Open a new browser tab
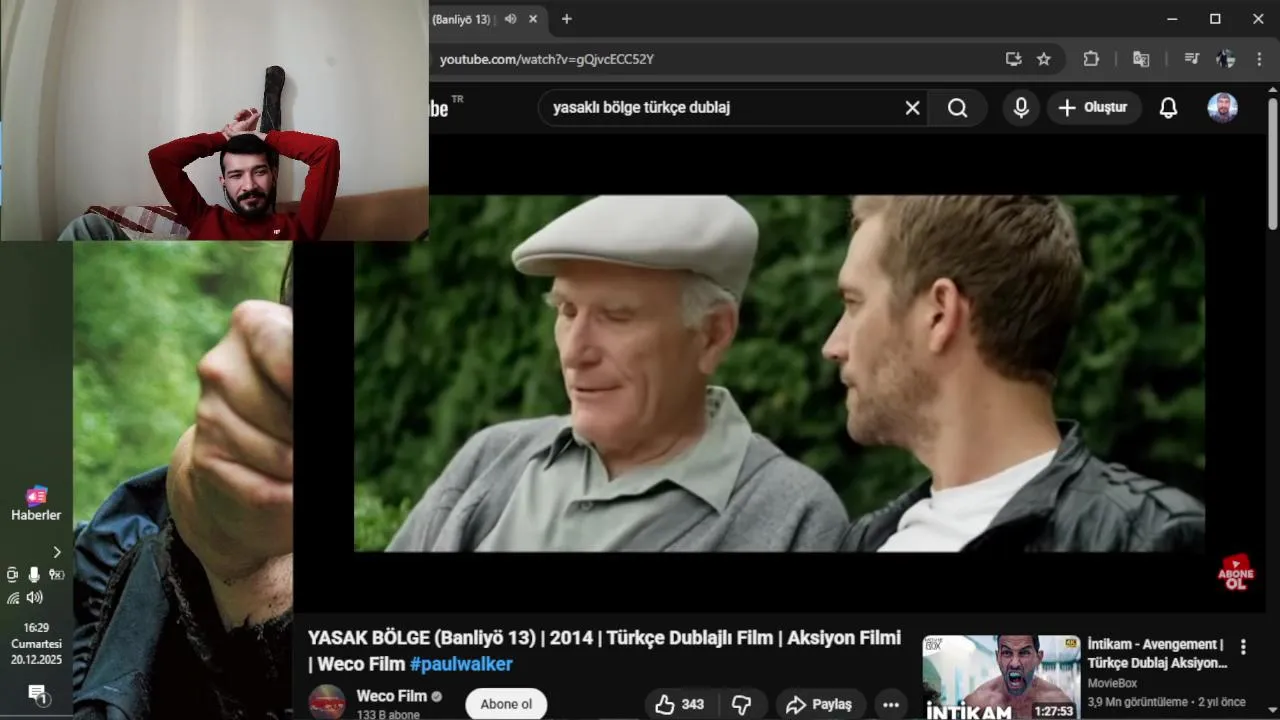This screenshot has height=720, width=1280. [x=567, y=19]
